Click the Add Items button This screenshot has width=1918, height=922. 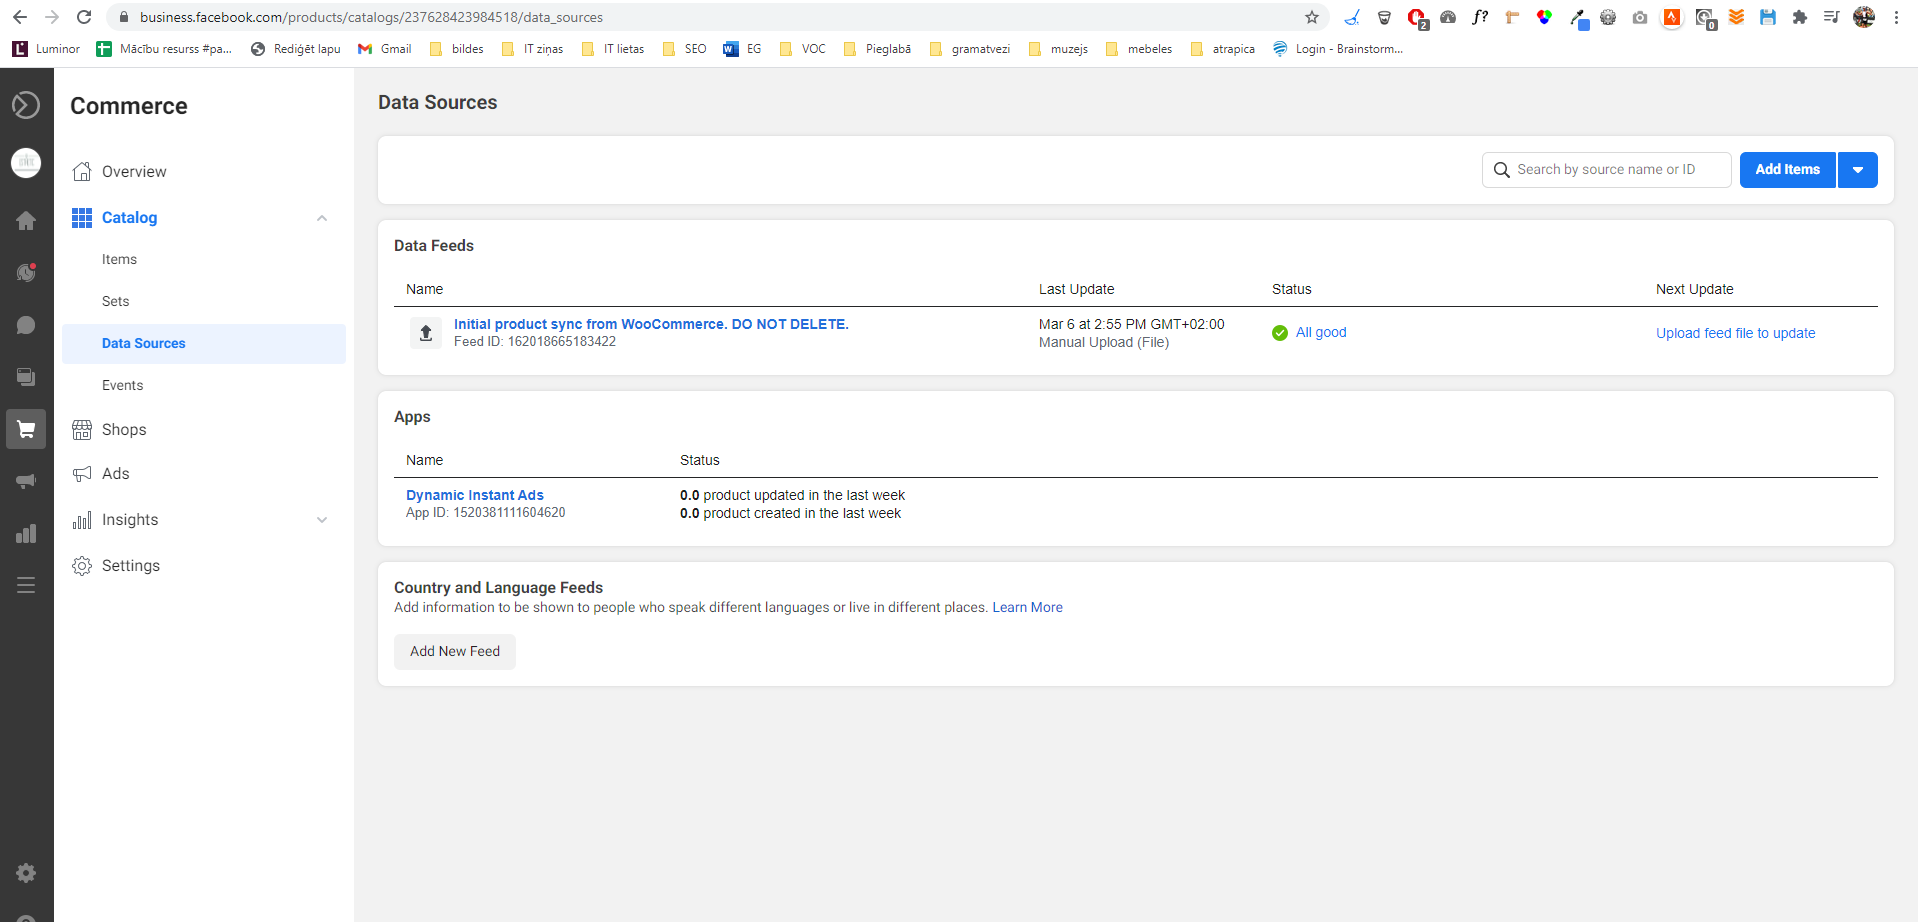click(1788, 170)
